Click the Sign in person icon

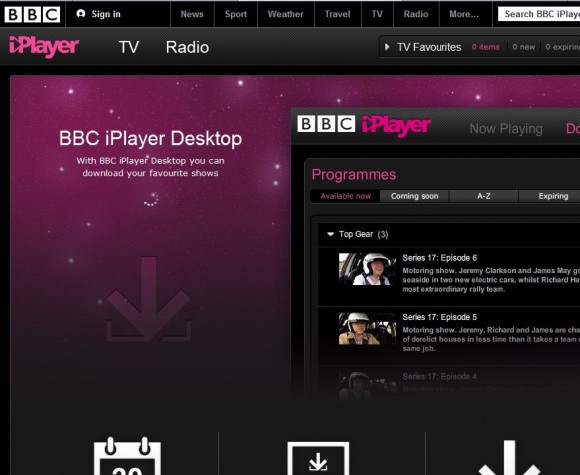click(x=81, y=14)
